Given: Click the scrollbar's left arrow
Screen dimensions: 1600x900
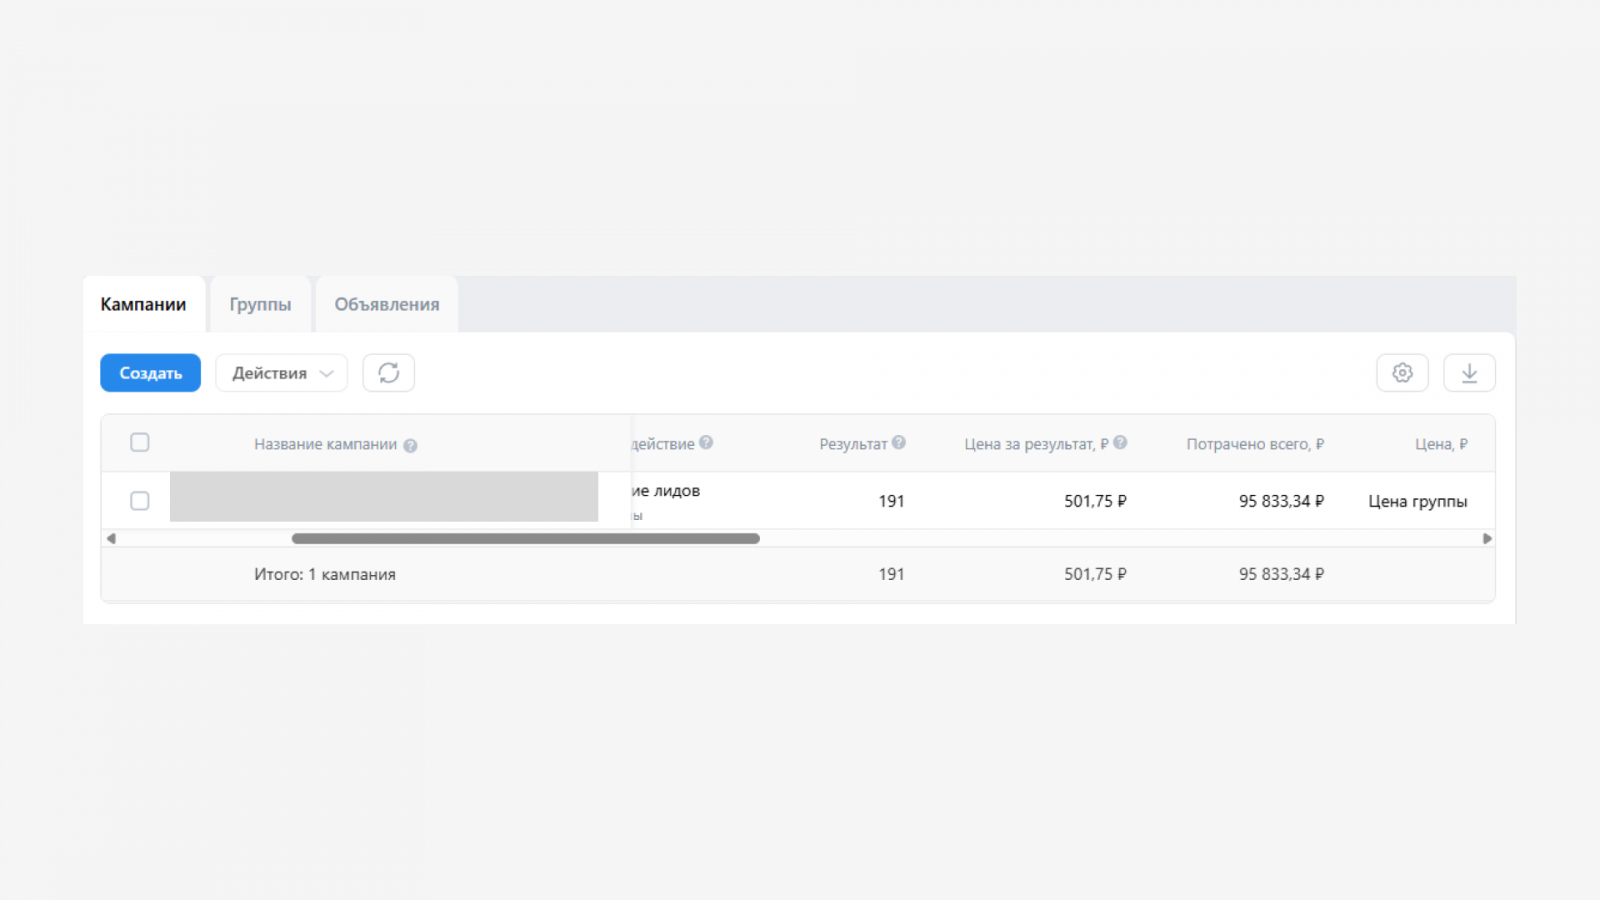Looking at the screenshot, I should (111, 539).
